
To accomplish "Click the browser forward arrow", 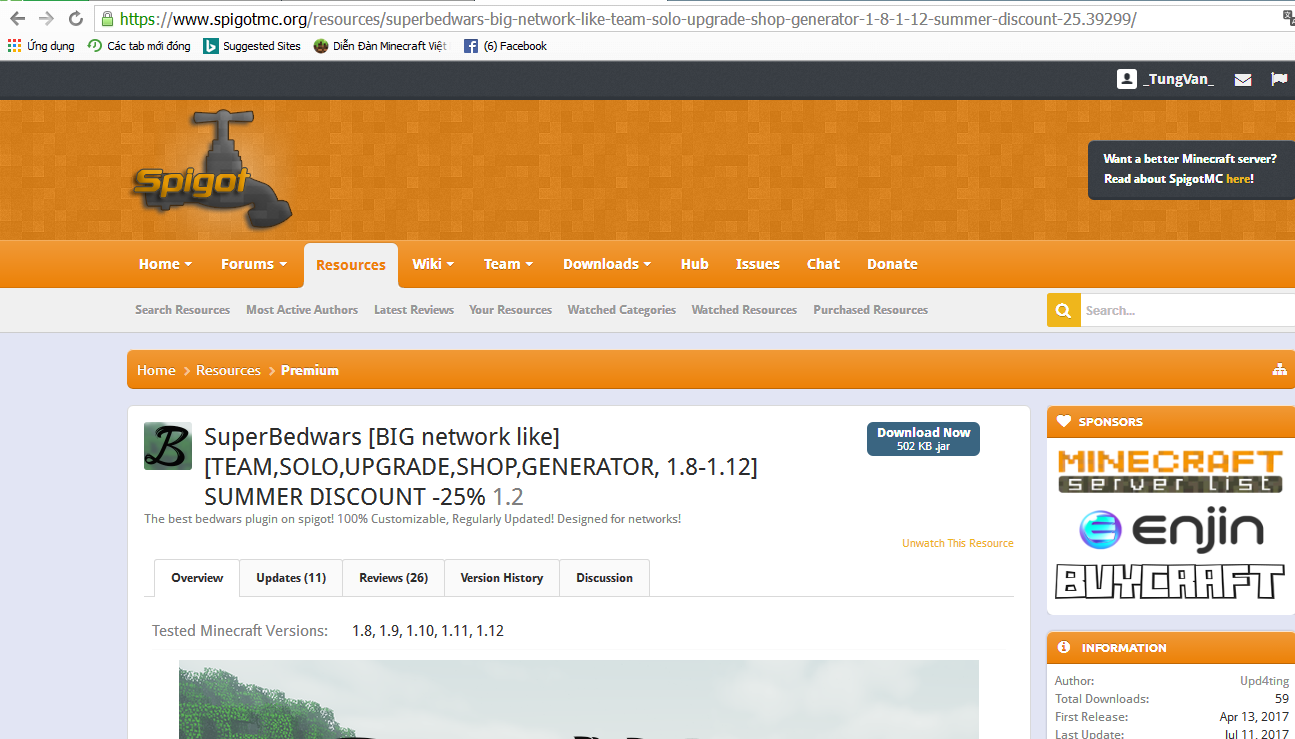I will tap(46, 19).
